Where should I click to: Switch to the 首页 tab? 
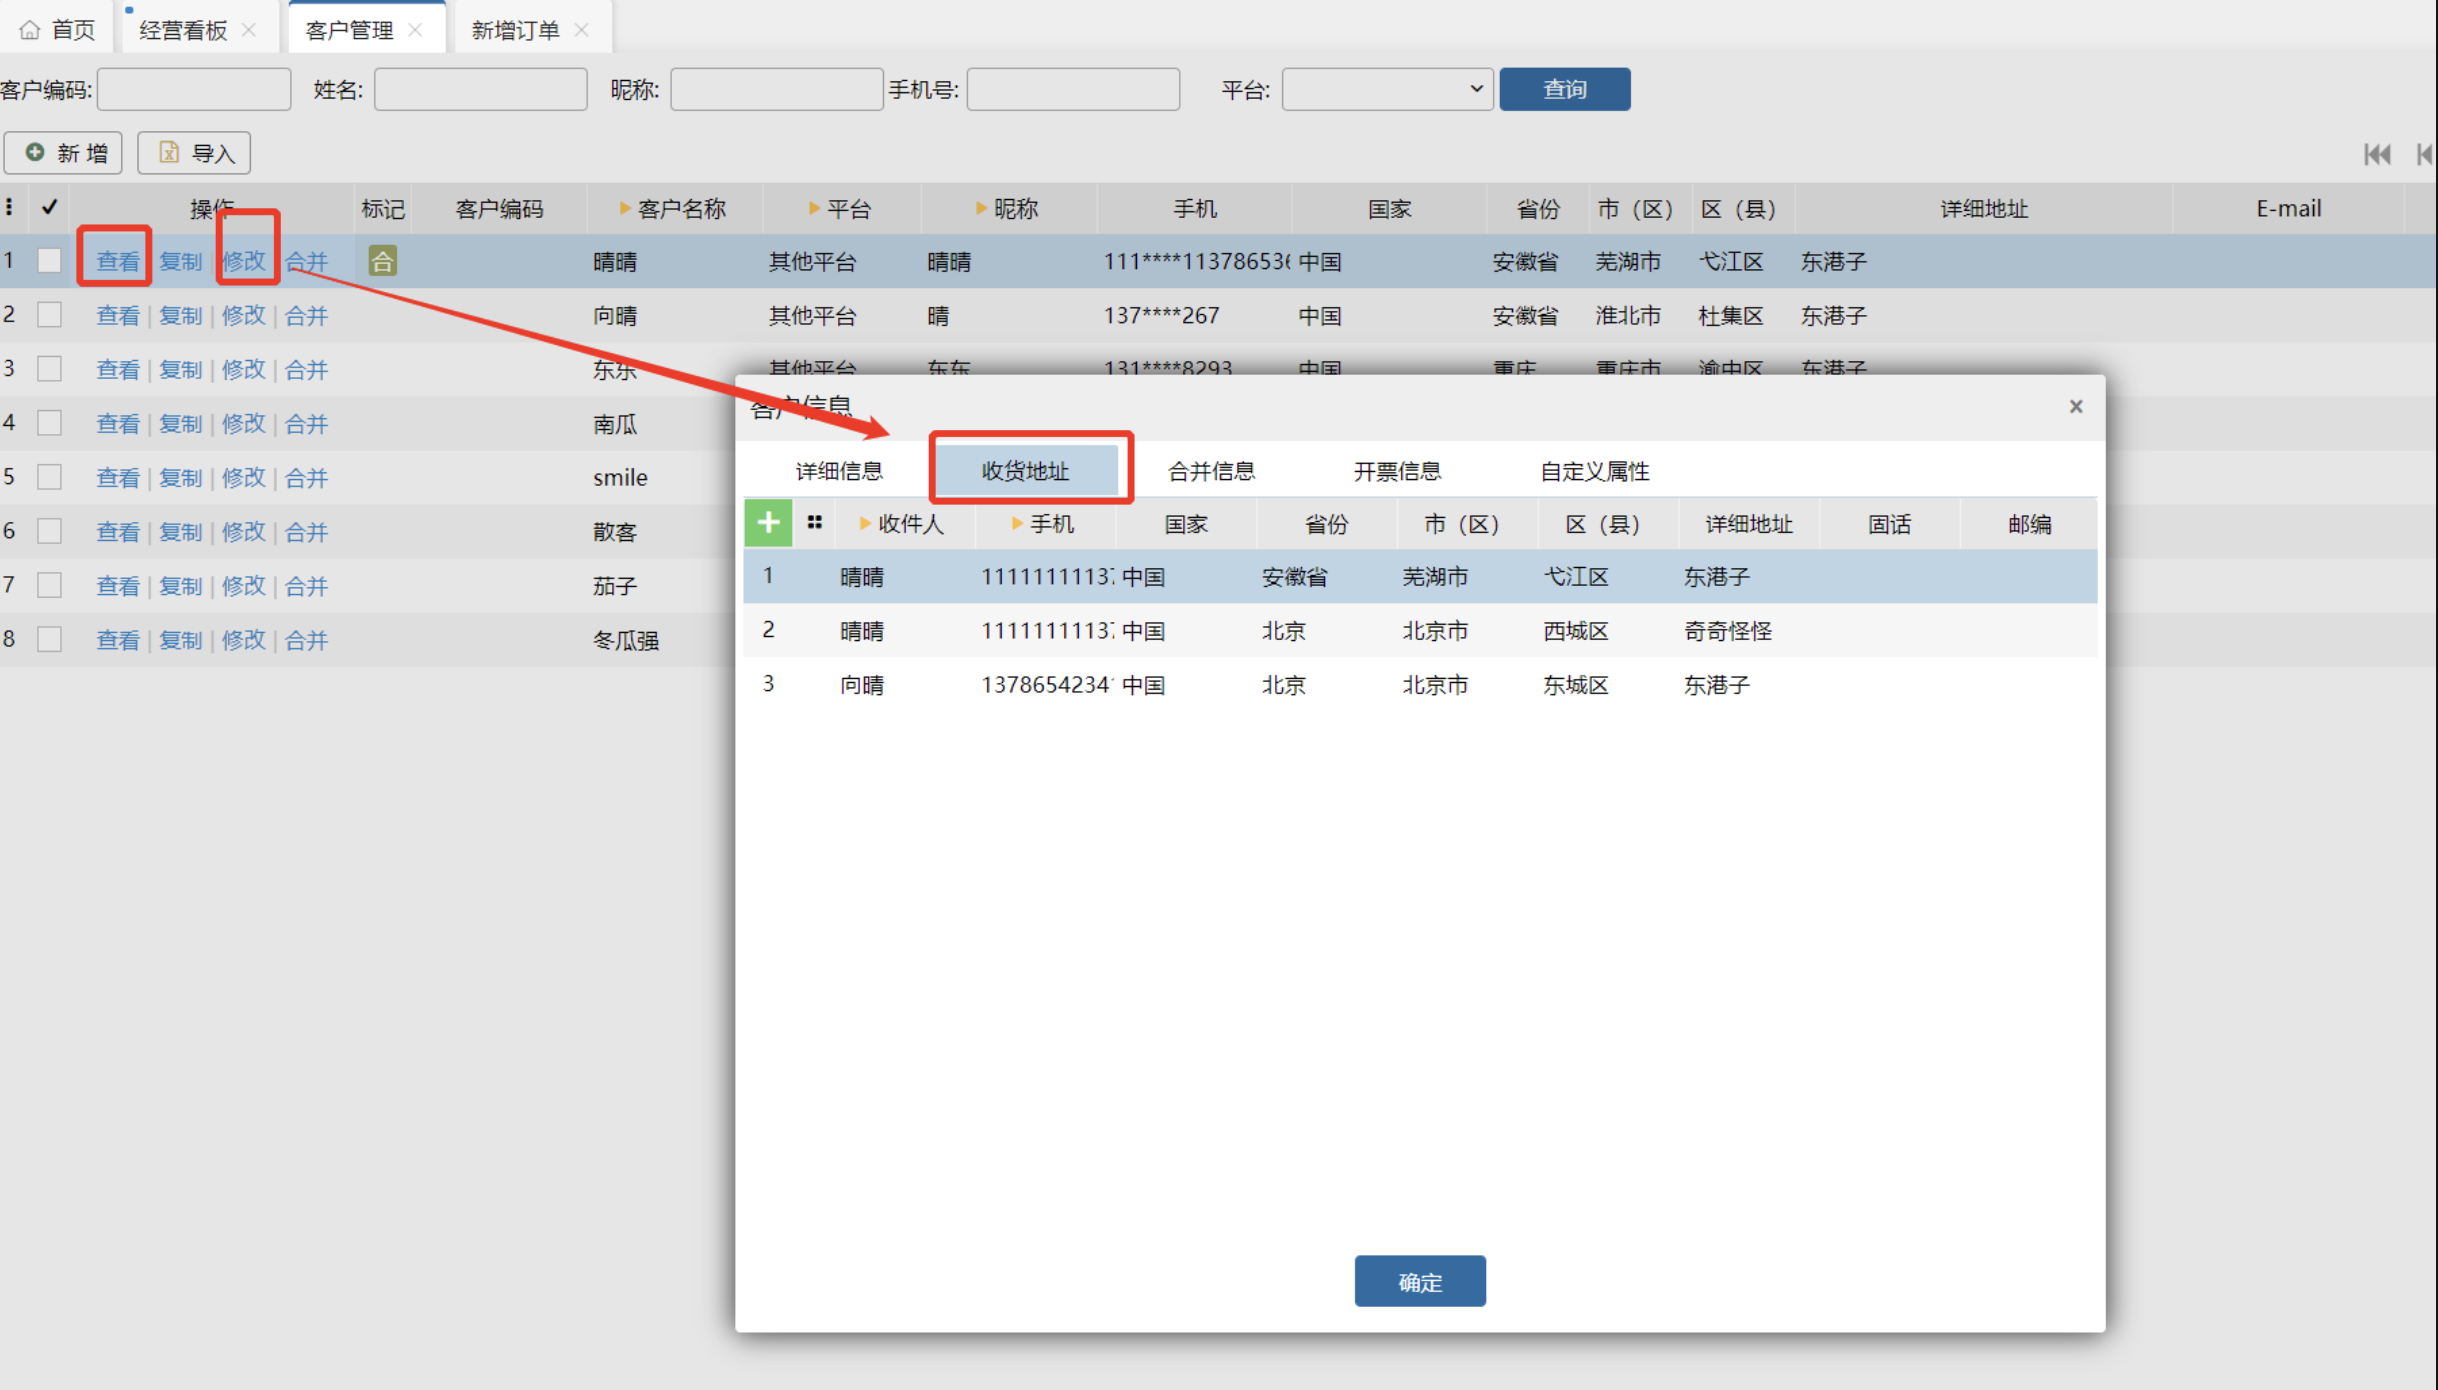click(57, 30)
